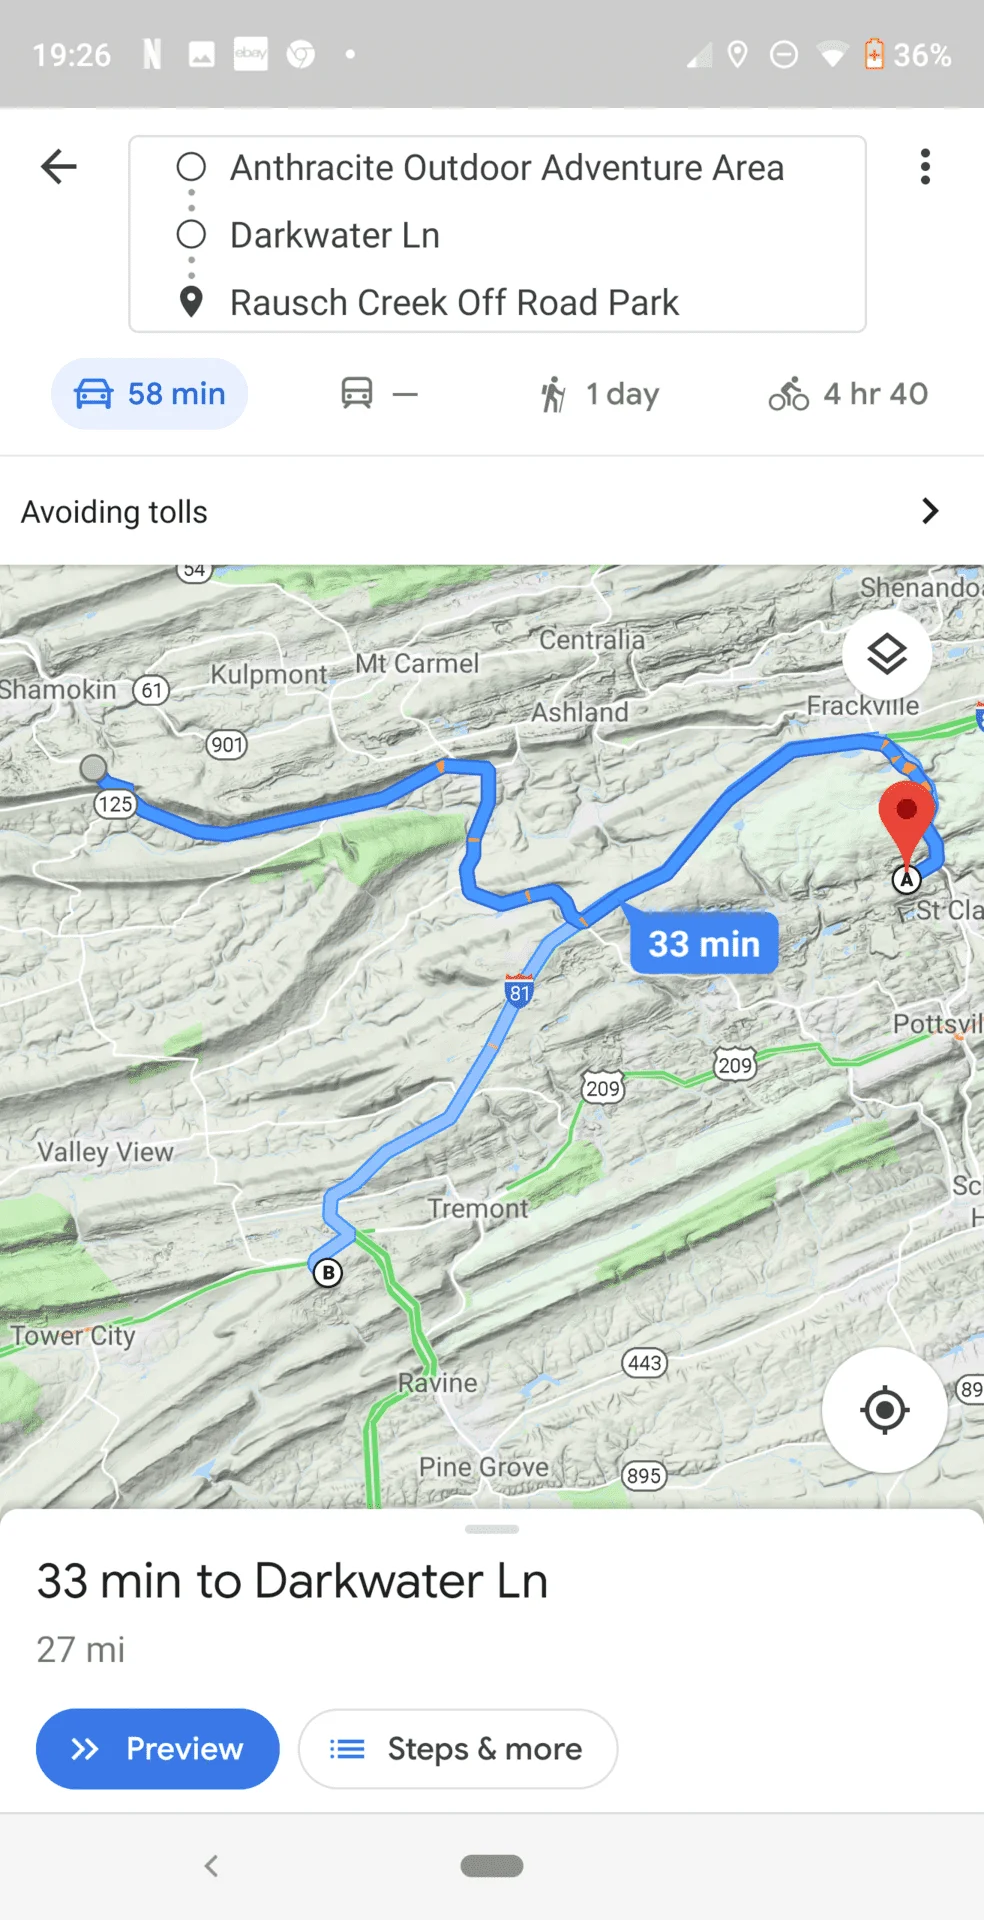Tap waypoint marker B on map
The image size is (984, 1920).
point(328,1273)
